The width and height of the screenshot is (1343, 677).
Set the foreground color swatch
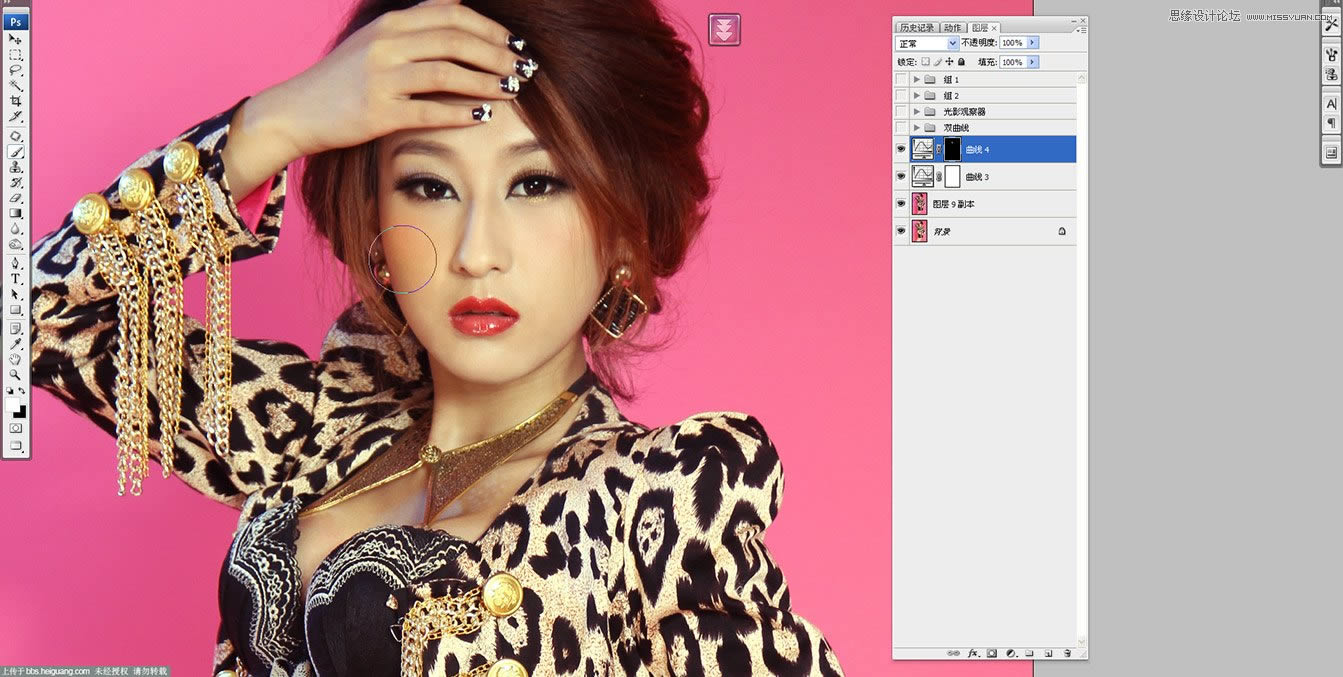(x=13, y=404)
